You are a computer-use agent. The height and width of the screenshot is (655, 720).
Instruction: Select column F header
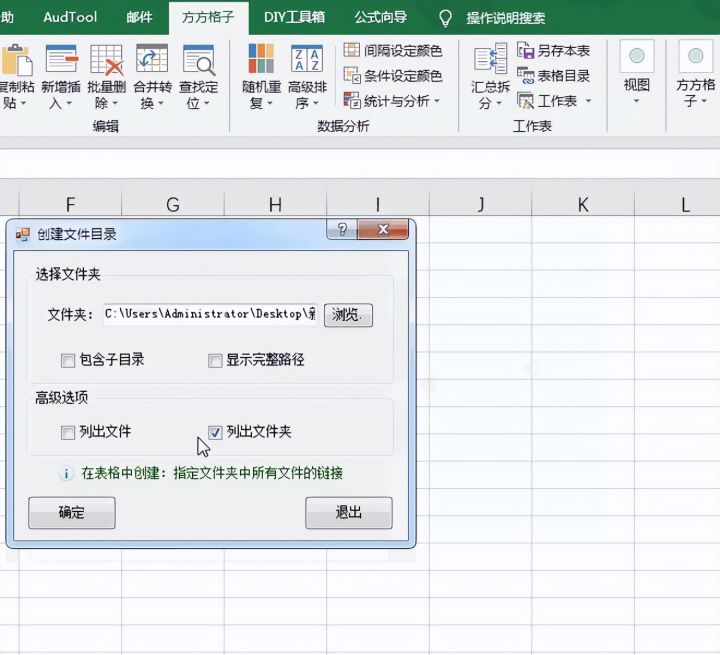click(70, 204)
